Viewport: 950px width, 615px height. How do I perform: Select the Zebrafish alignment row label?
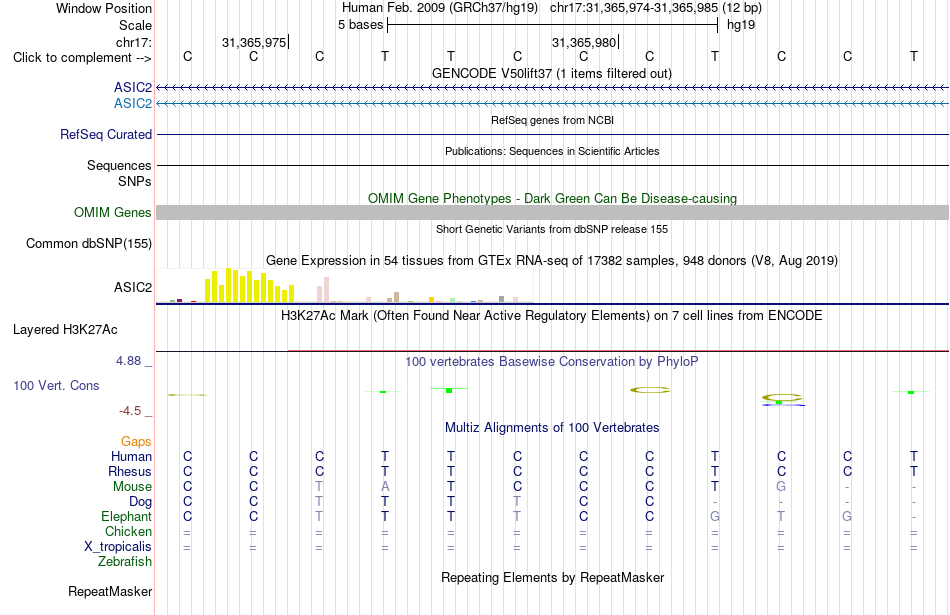(125, 562)
